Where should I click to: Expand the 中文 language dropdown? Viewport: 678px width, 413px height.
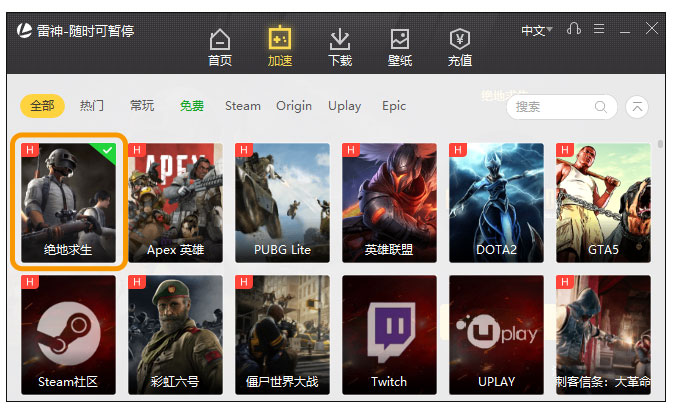pos(536,31)
